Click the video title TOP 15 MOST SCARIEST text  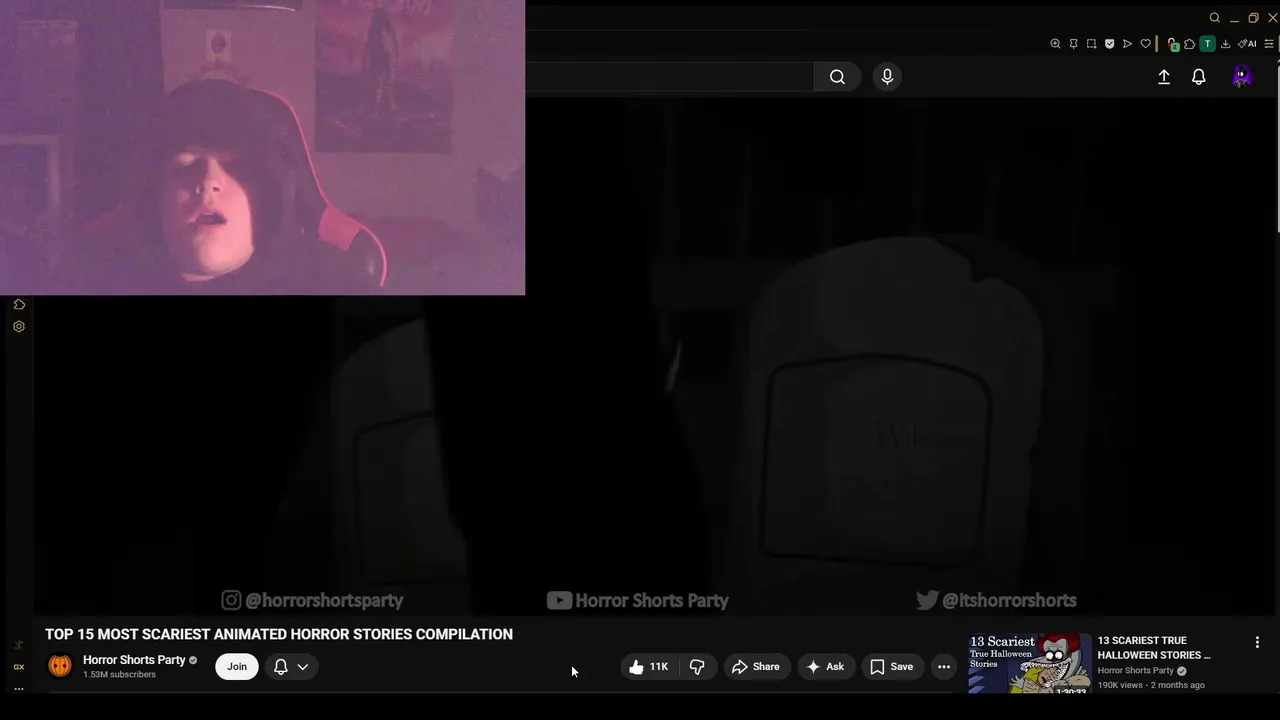pos(279,634)
